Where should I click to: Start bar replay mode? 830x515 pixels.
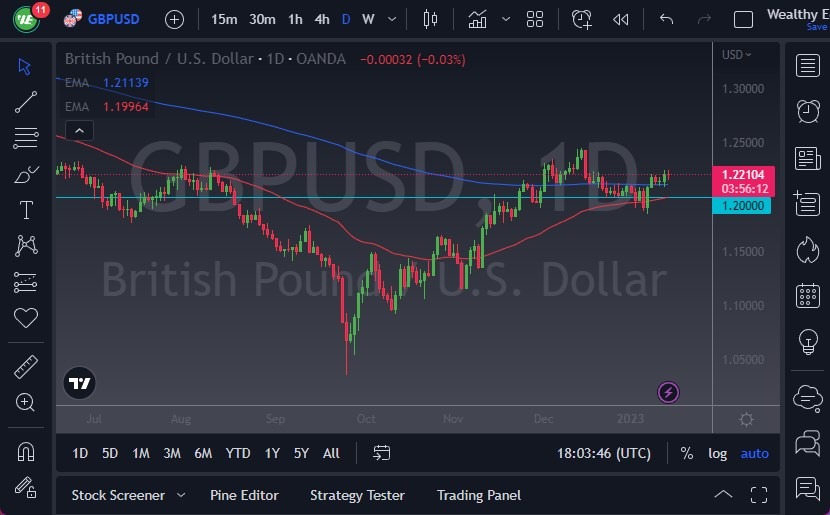point(620,20)
